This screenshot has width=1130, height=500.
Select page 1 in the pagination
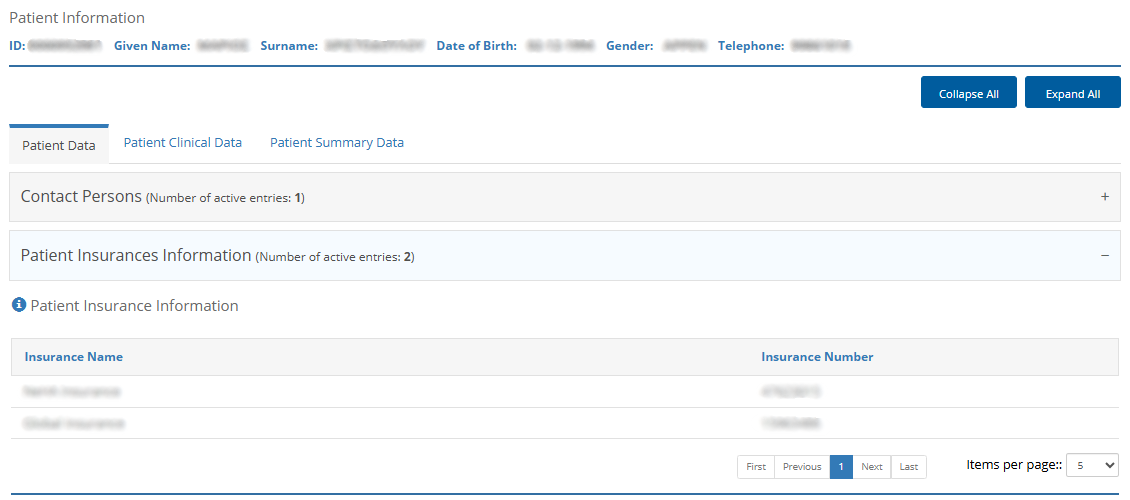(841, 467)
